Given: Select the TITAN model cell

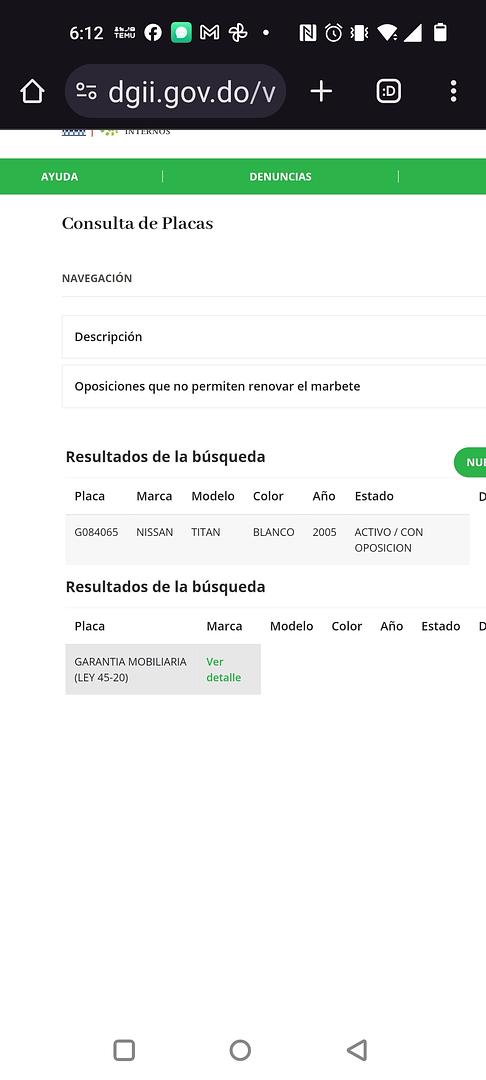Looking at the screenshot, I should click(x=206, y=532).
